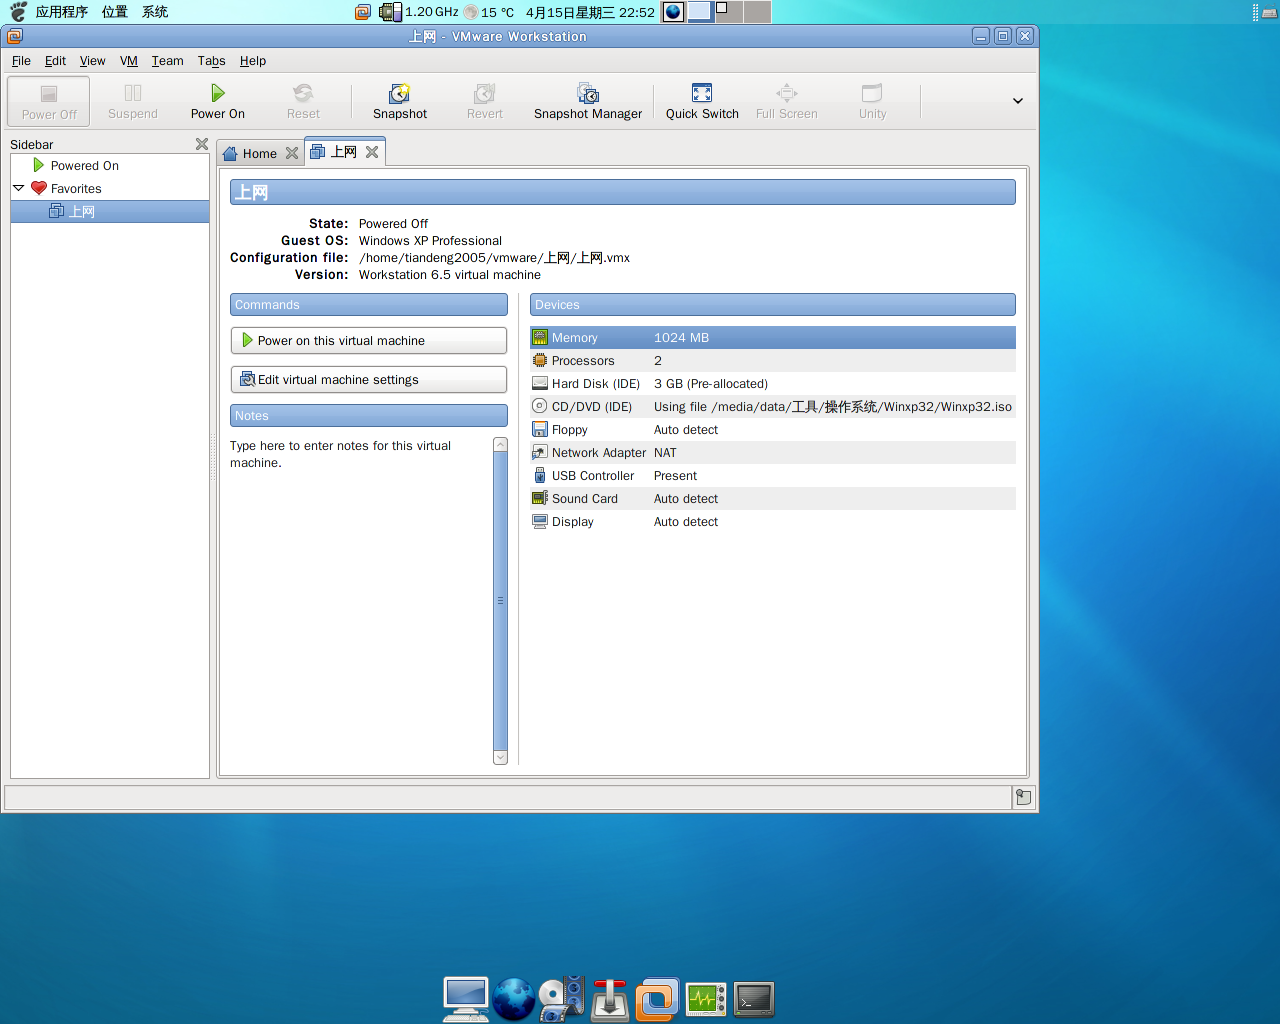Open the multimedia disc and speaker dock icon

[562, 998]
